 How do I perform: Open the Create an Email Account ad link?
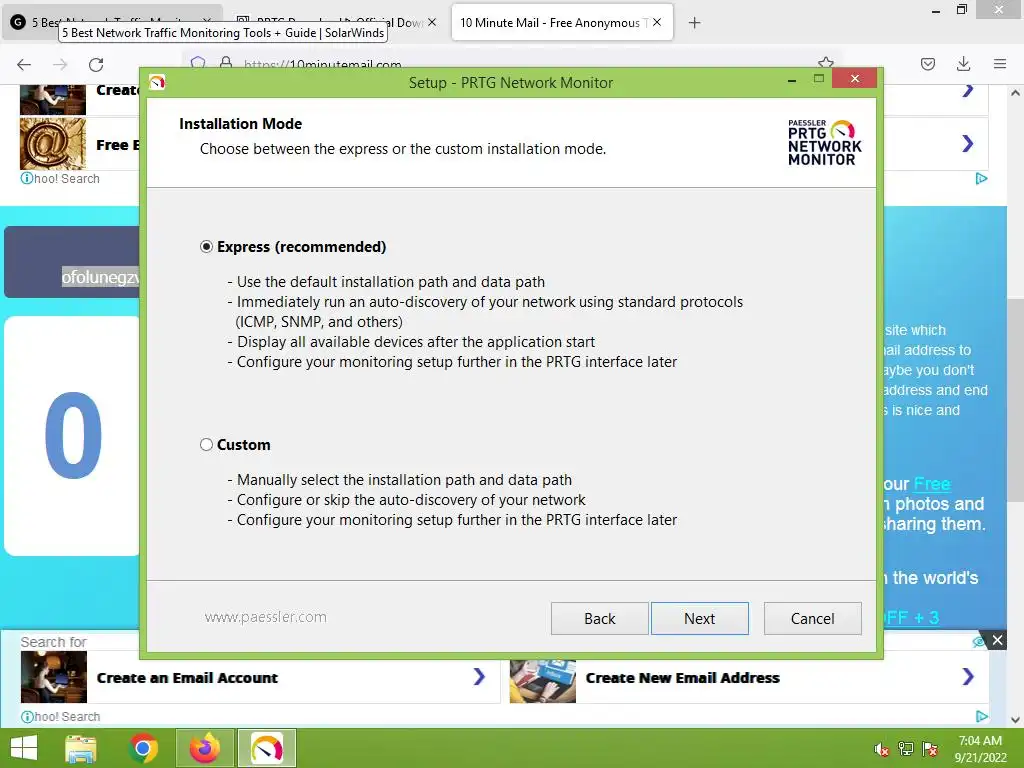[x=187, y=678]
